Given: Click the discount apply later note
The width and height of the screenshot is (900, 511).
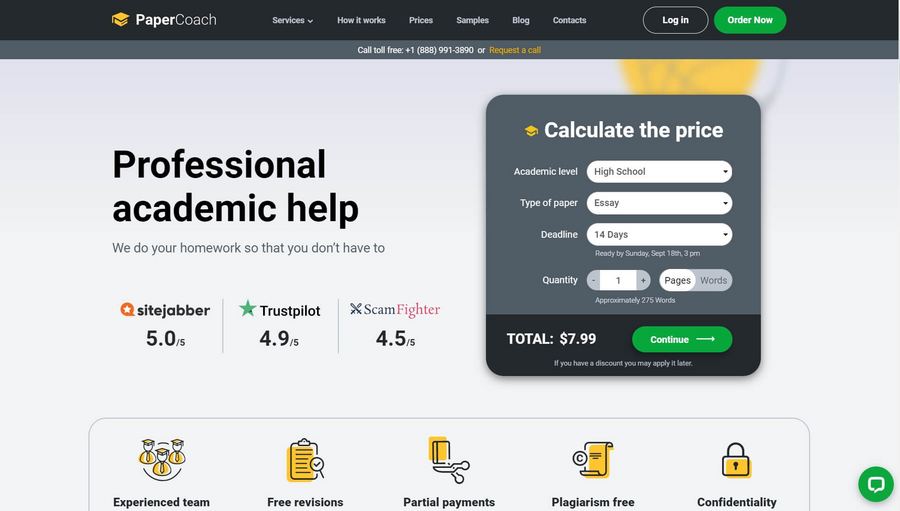Looking at the screenshot, I should (623, 363).
